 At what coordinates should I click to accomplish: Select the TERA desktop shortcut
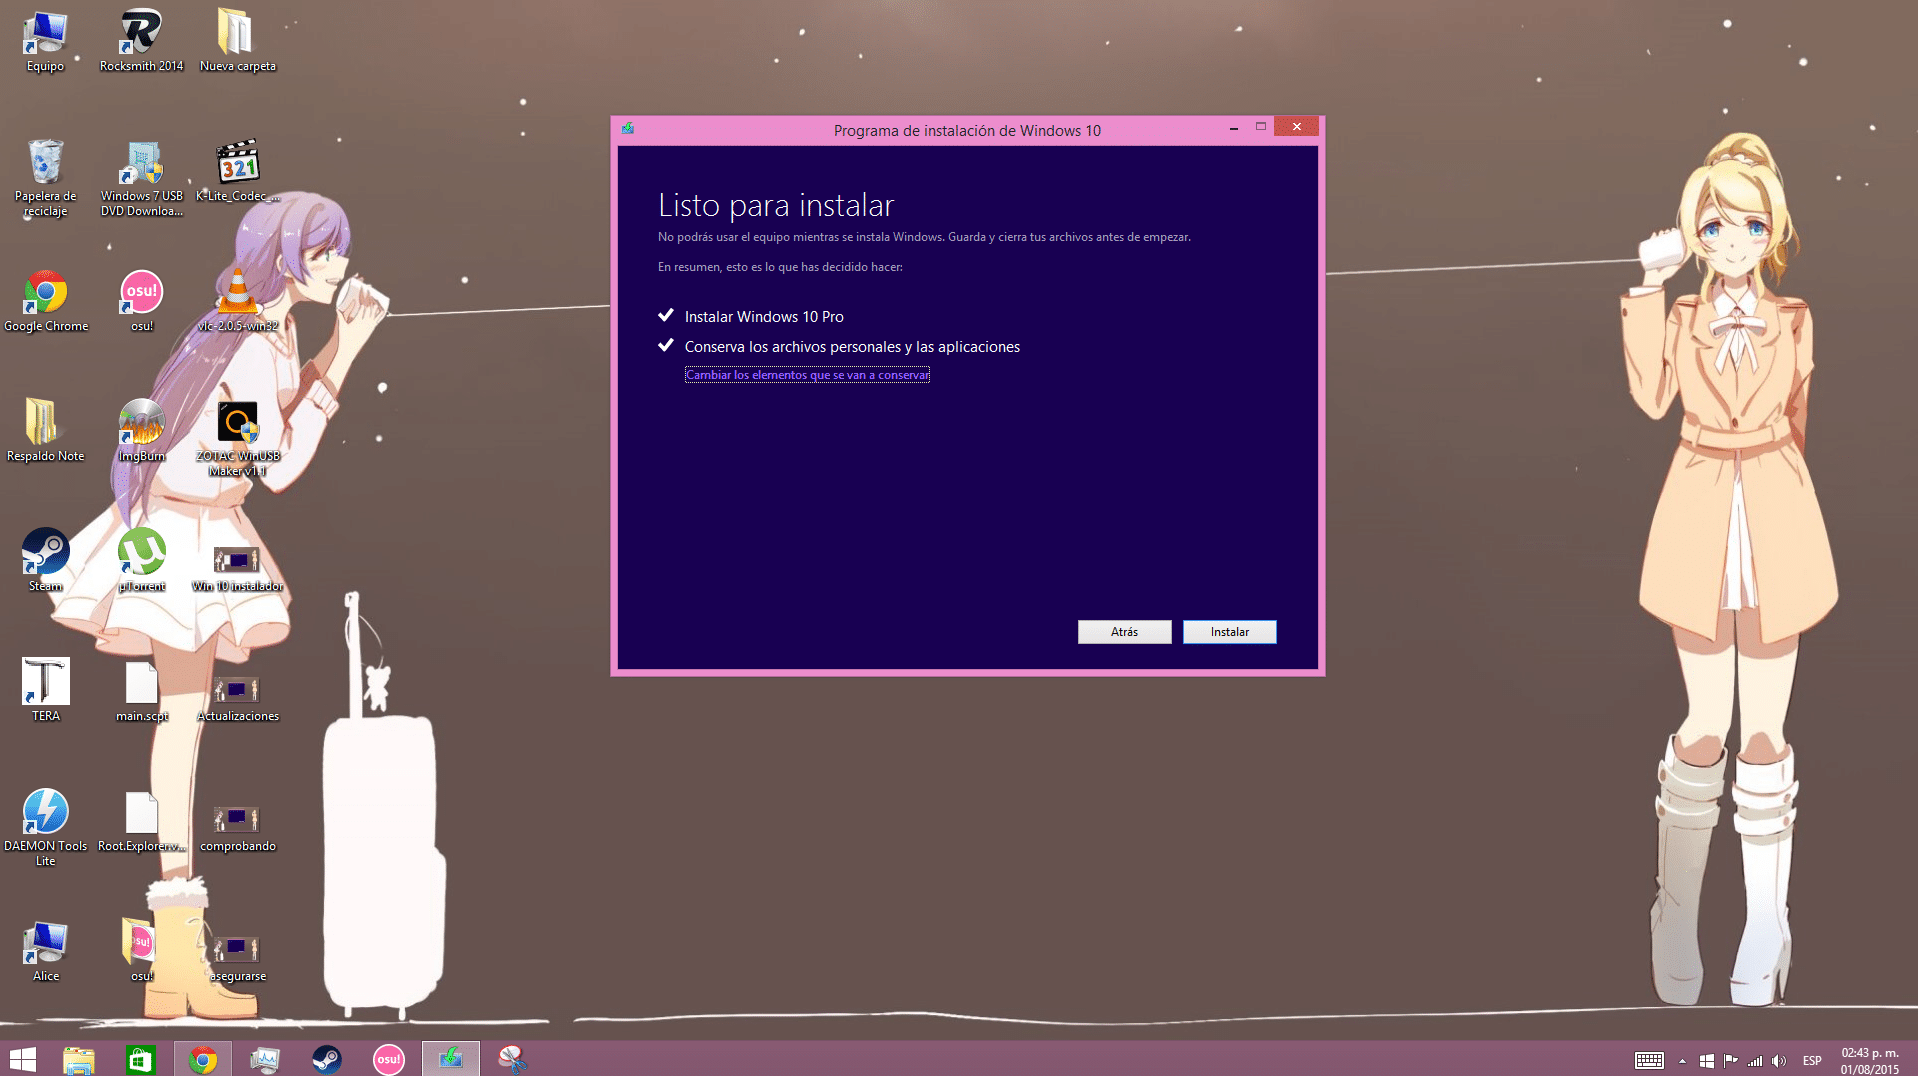[45, 691]
